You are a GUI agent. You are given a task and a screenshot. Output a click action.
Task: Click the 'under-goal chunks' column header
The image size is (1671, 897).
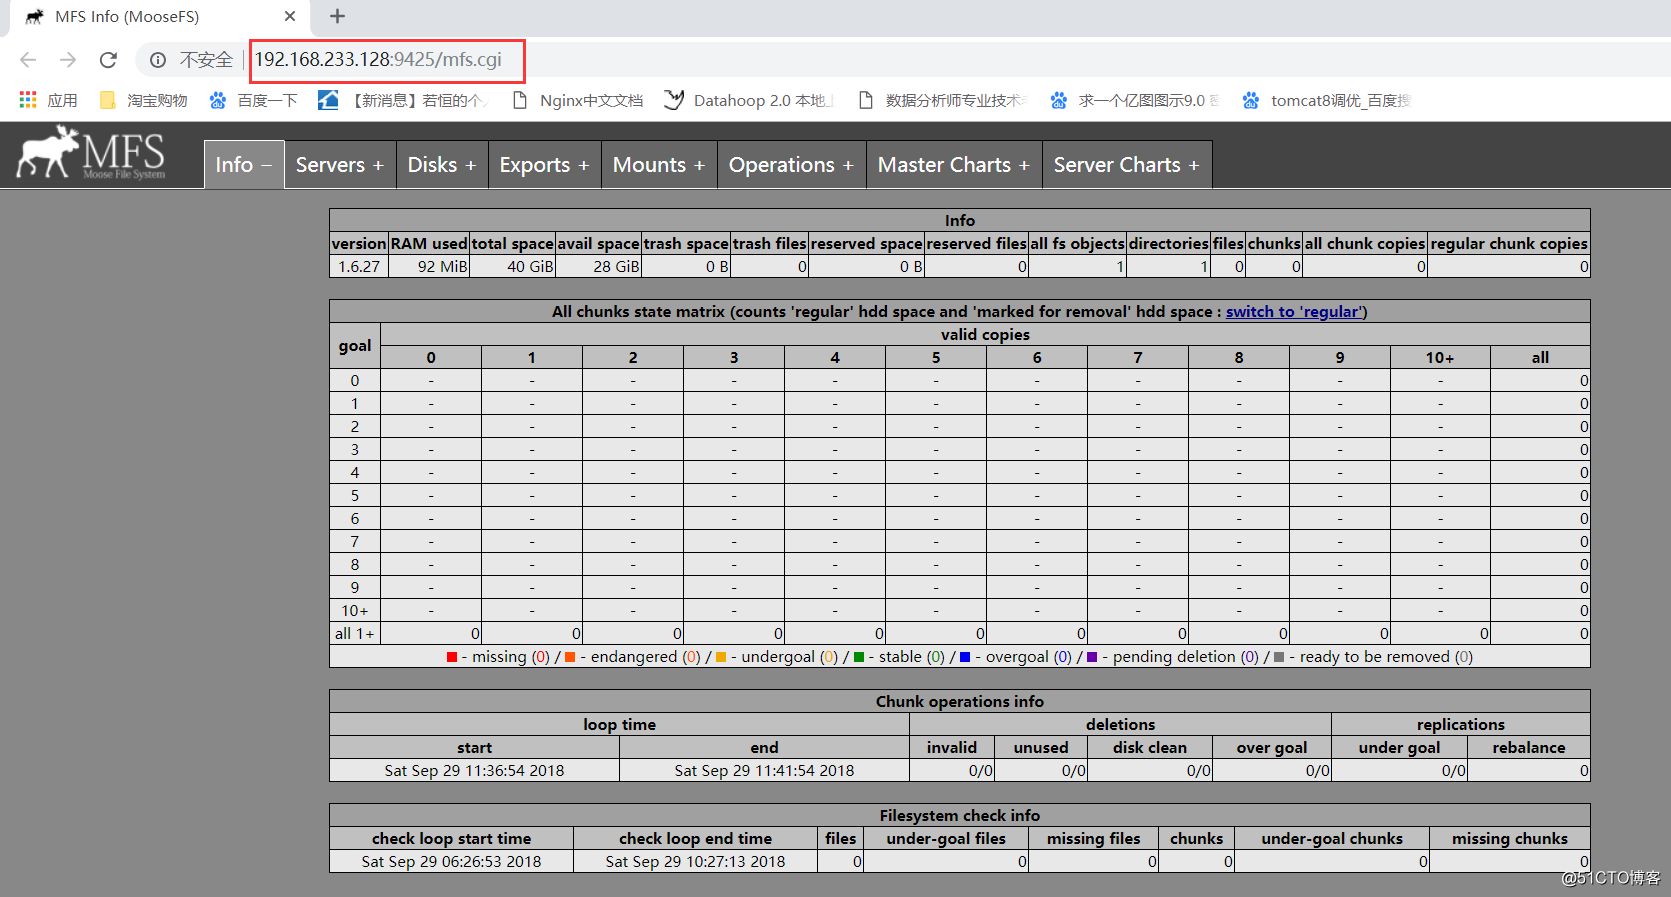1332,839
